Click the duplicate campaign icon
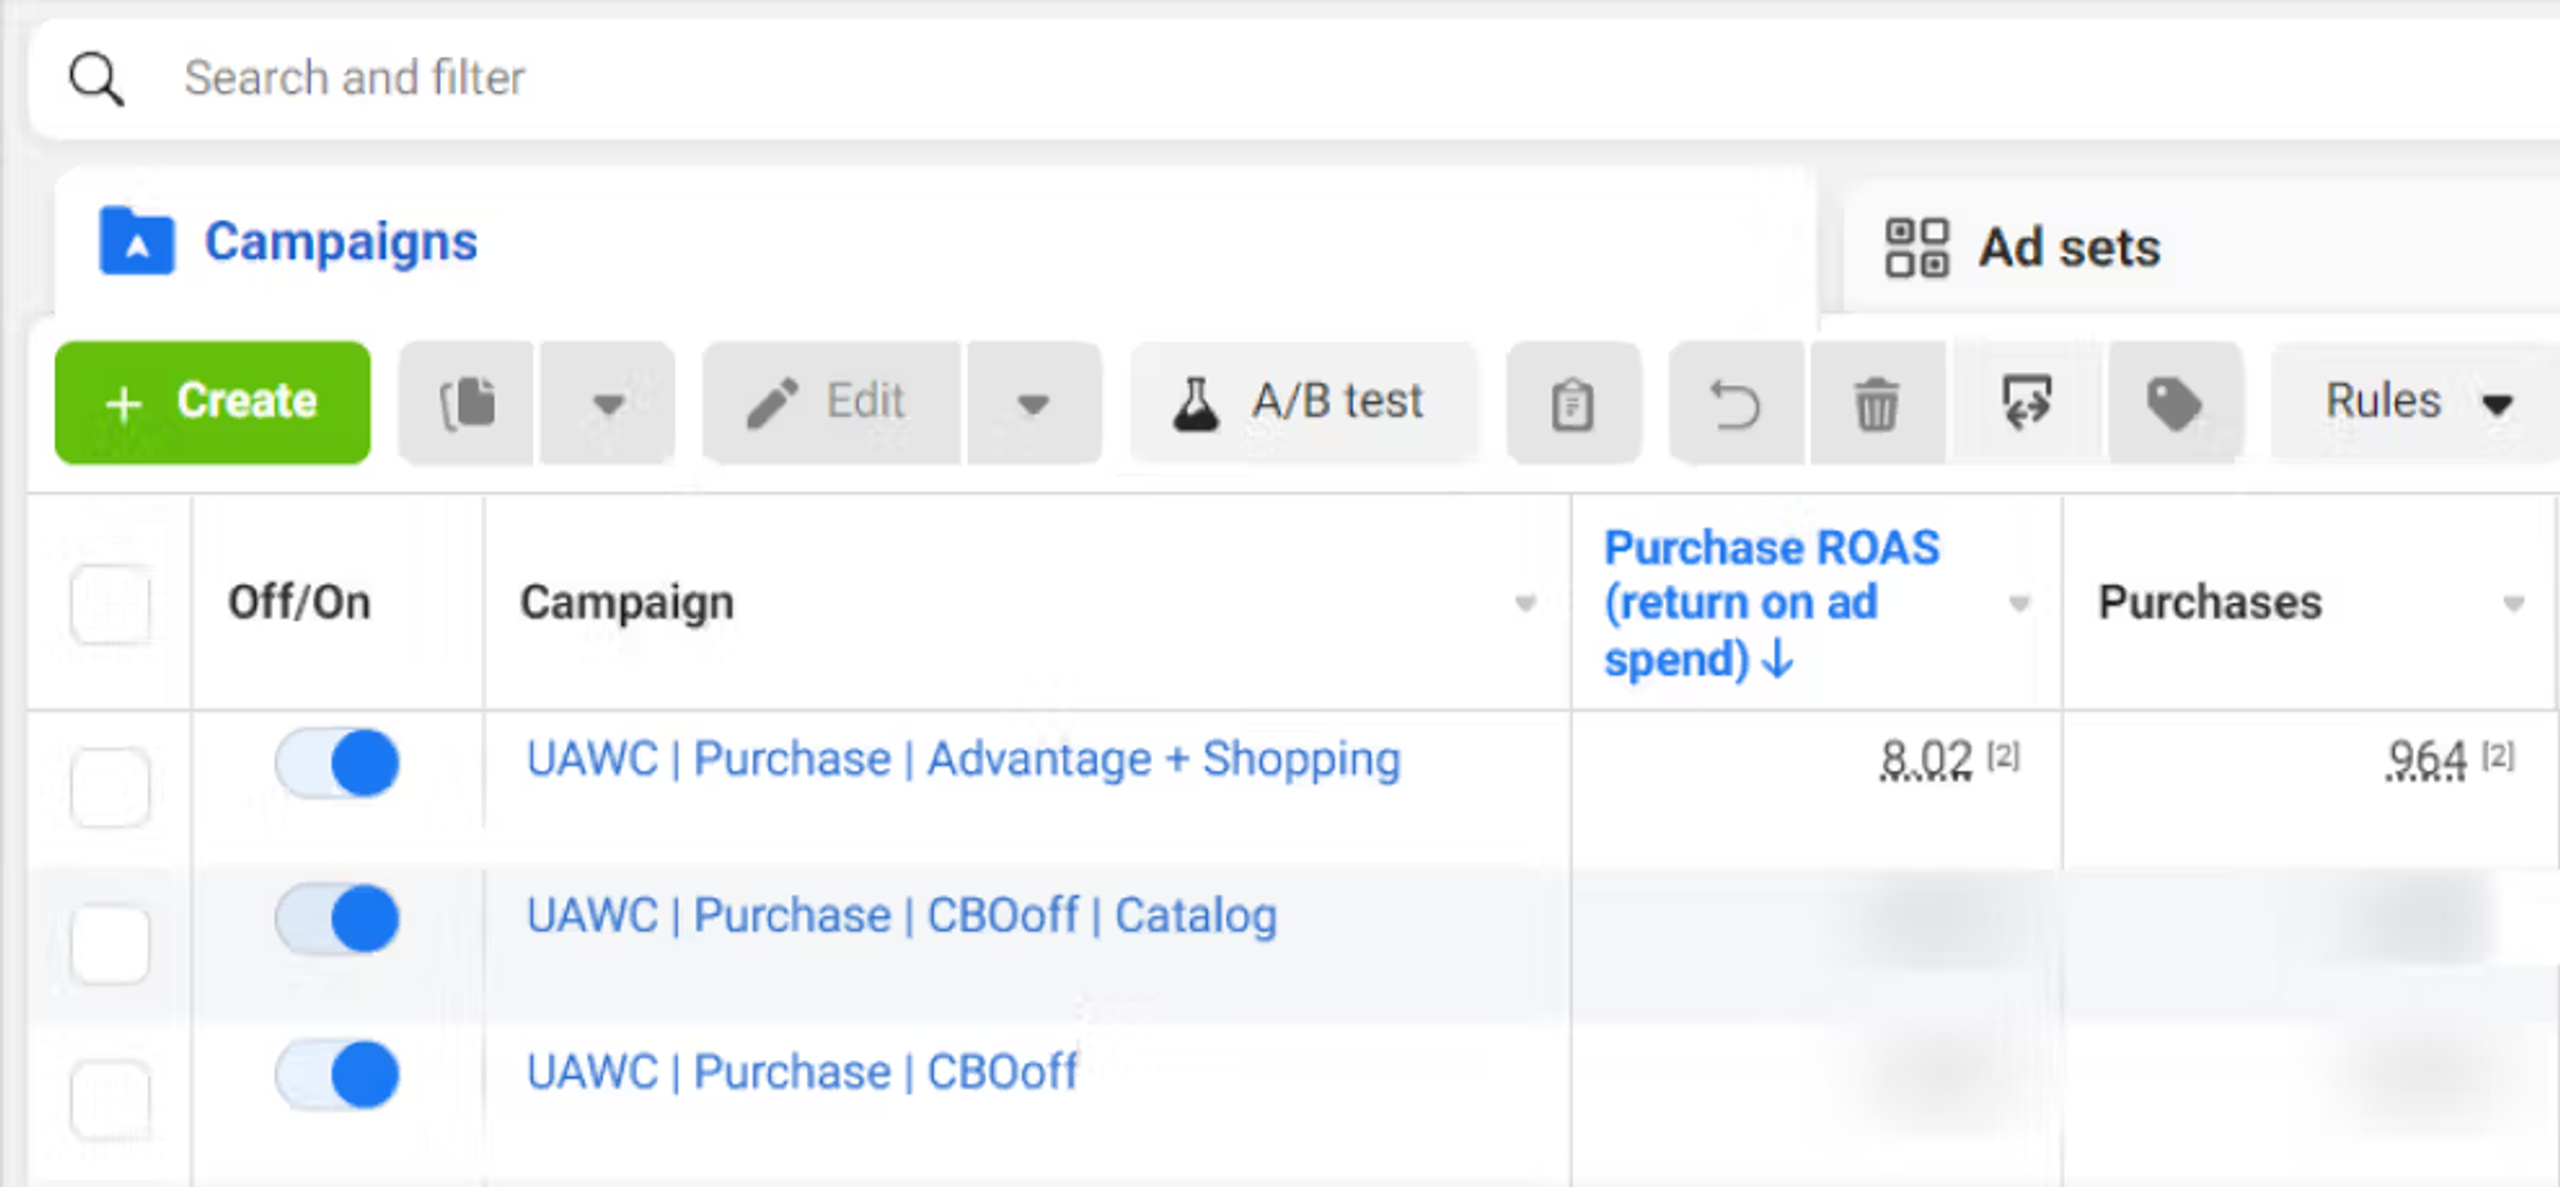2560x1187 pixels. [467, 403]
